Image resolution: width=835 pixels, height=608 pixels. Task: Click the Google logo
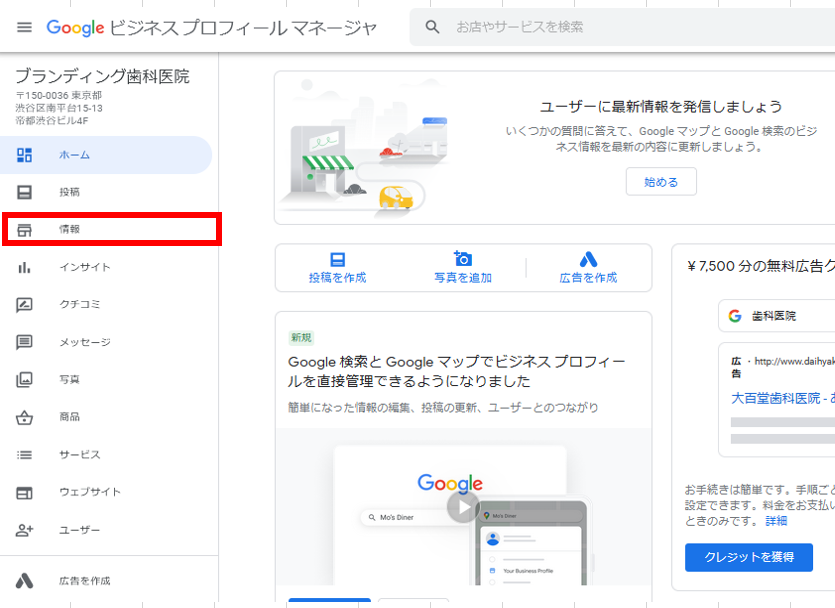75,28
